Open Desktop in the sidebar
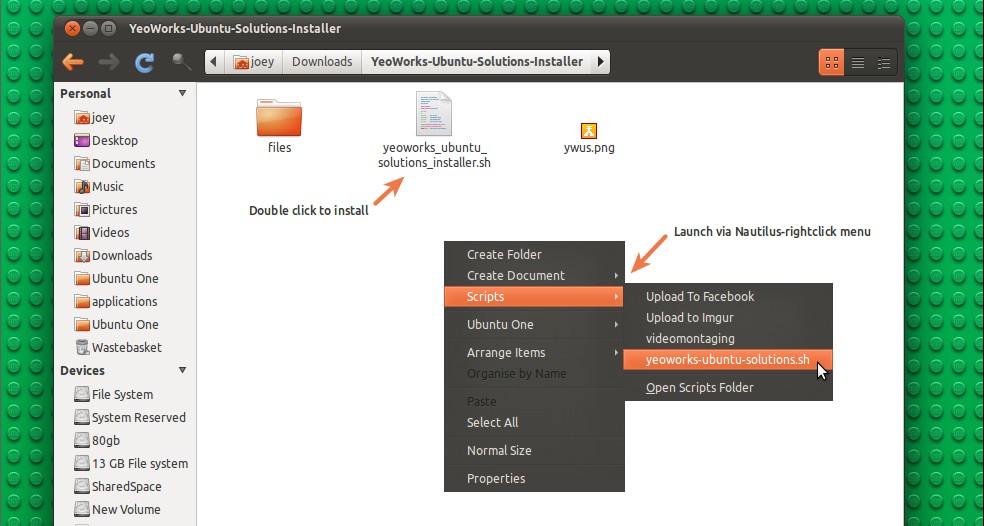This screenshot has height=526, width=984. click(x=106, y=141)
